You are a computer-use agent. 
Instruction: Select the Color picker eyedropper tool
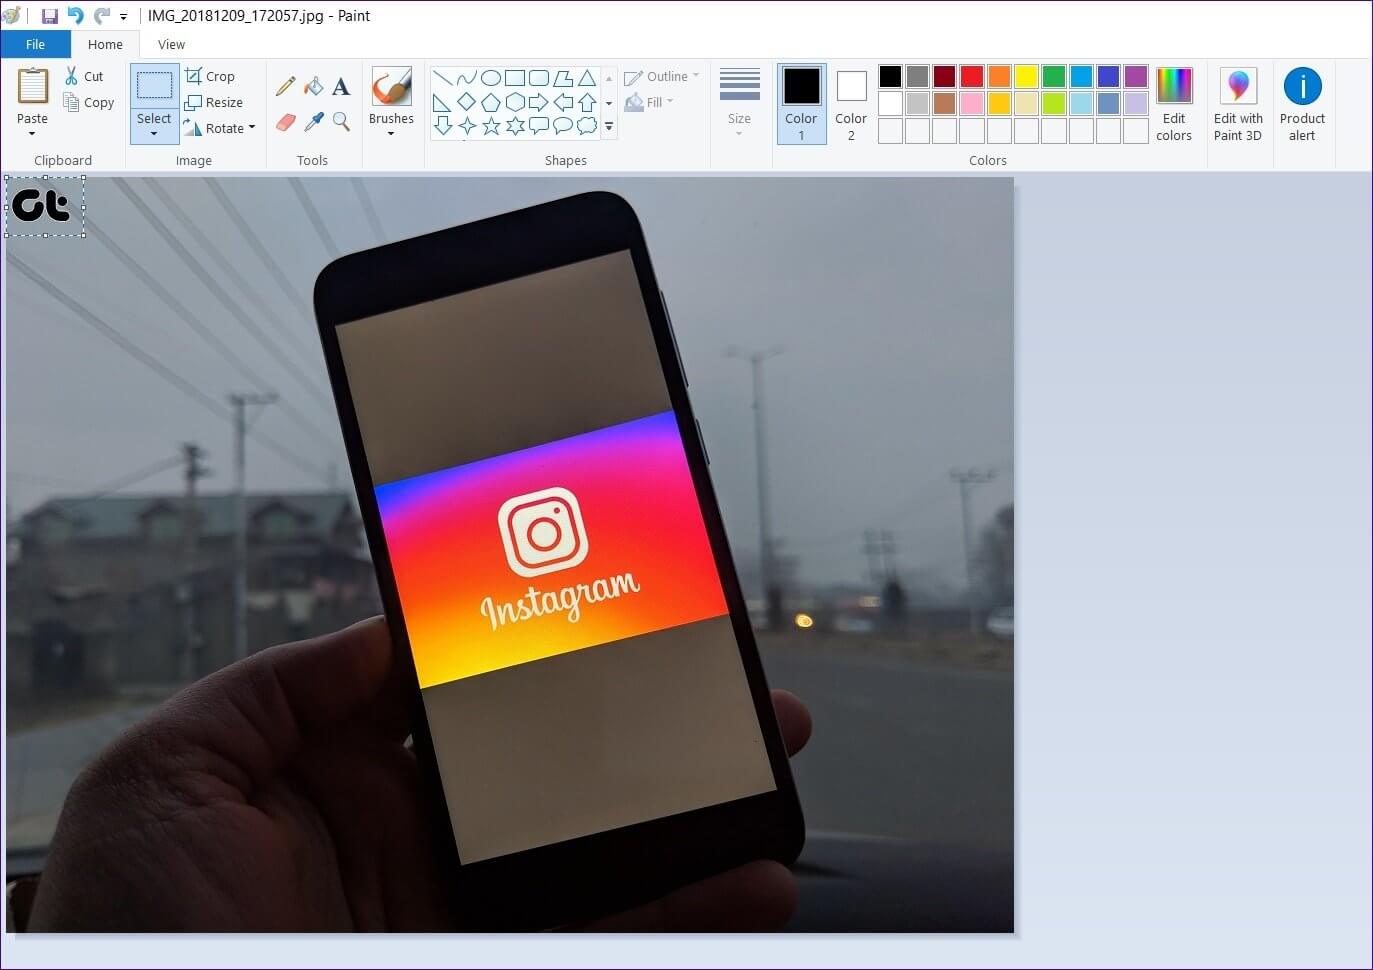pos(313,122)
